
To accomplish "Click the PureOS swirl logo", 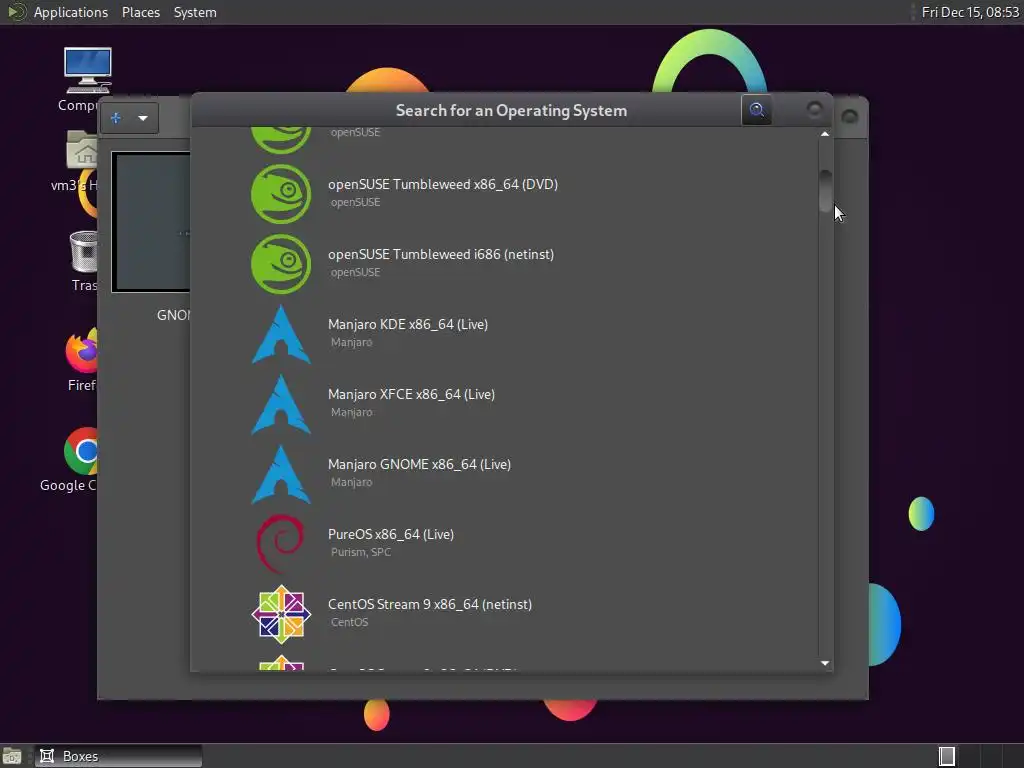I will coord(281,544).
